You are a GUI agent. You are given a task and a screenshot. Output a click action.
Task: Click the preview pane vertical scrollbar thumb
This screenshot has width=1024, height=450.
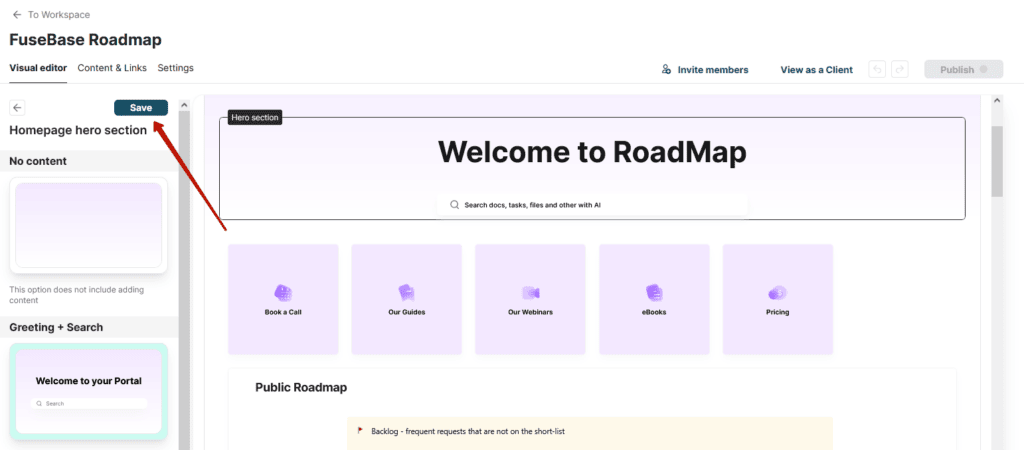click(x=997, y=161)
